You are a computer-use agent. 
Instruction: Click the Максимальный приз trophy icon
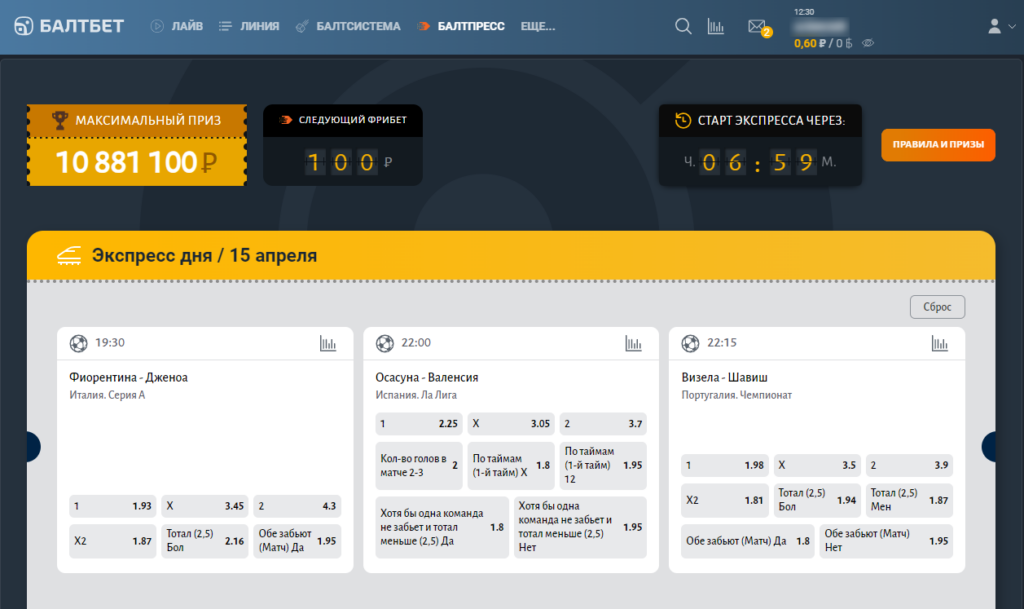(60, 120)
